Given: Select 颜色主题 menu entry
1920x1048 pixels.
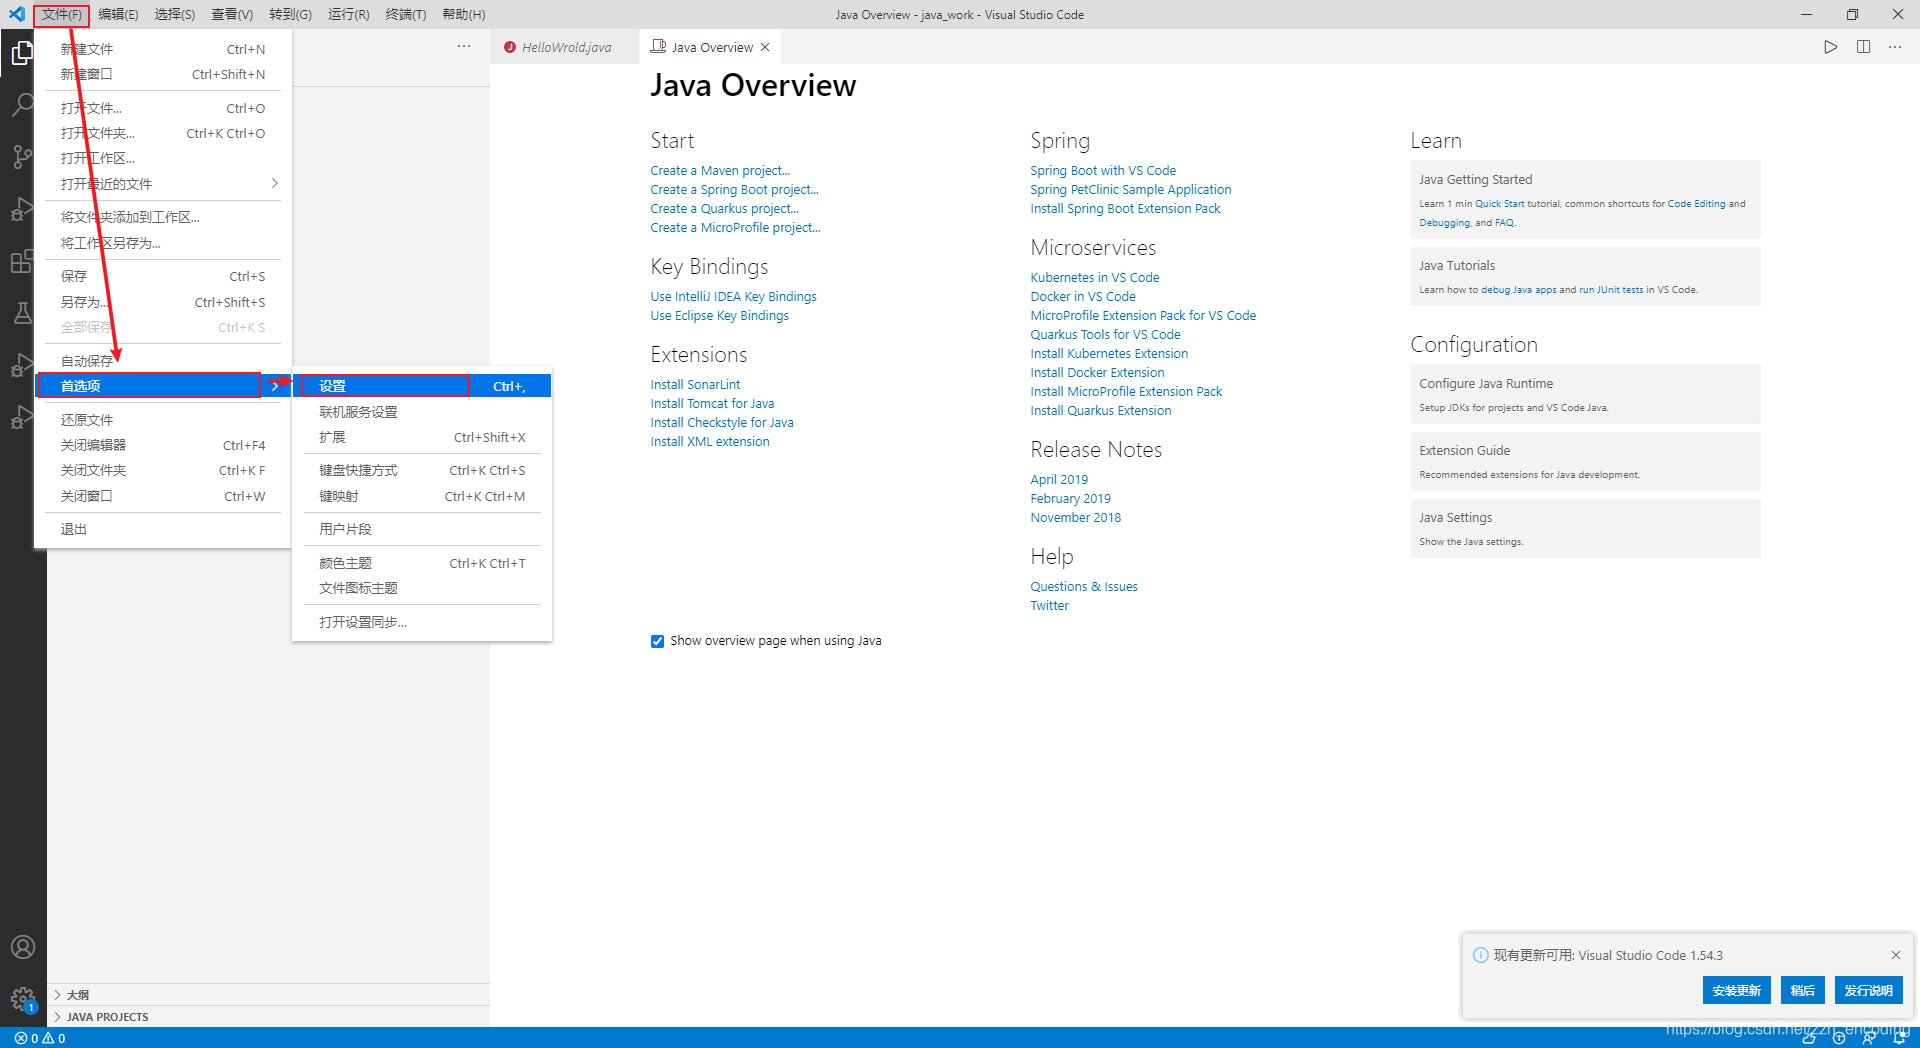Looking at the screenshot, I should pyautogui.click(x=421, y=563).
